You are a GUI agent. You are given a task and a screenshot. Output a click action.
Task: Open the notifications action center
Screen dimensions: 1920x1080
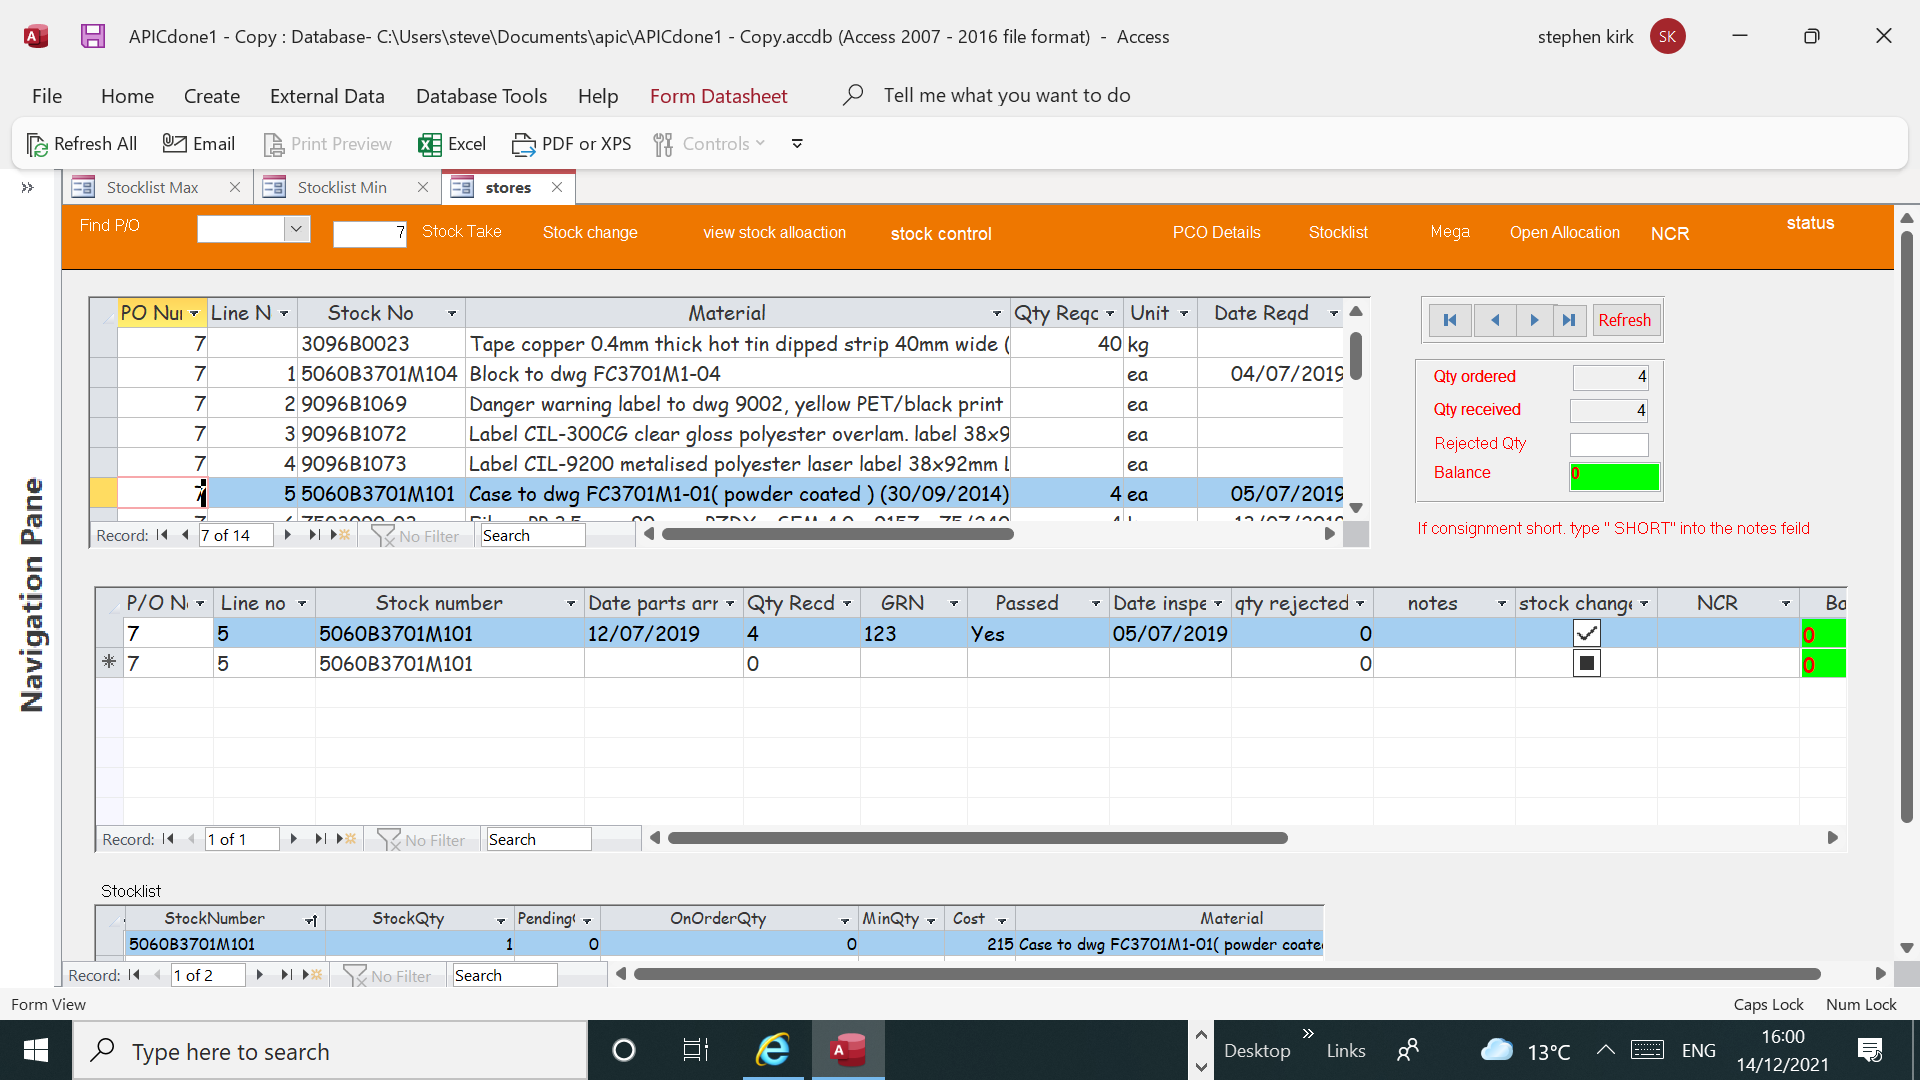pos(1870,1050)
